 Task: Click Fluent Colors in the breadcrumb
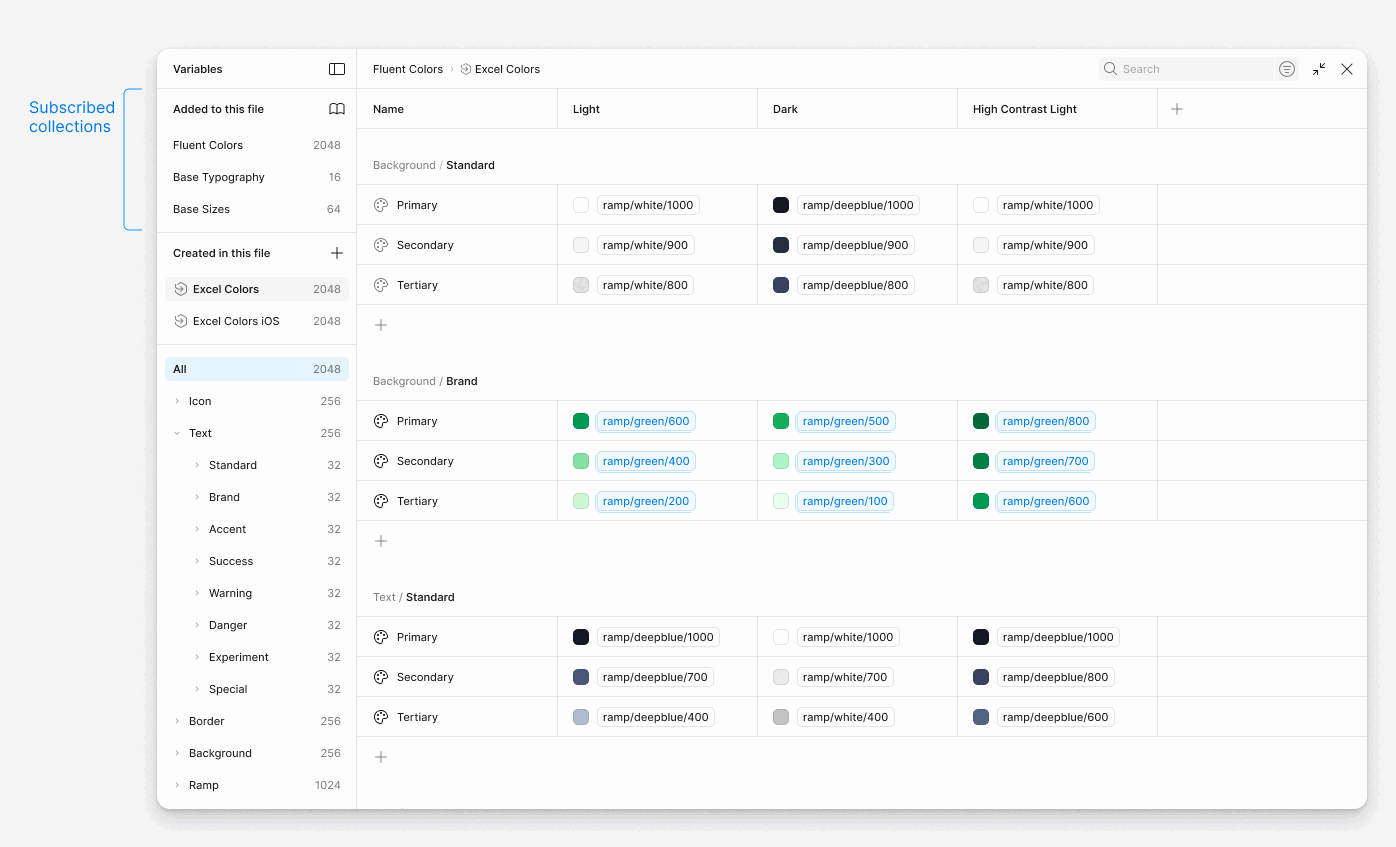[x=408, y=69]
